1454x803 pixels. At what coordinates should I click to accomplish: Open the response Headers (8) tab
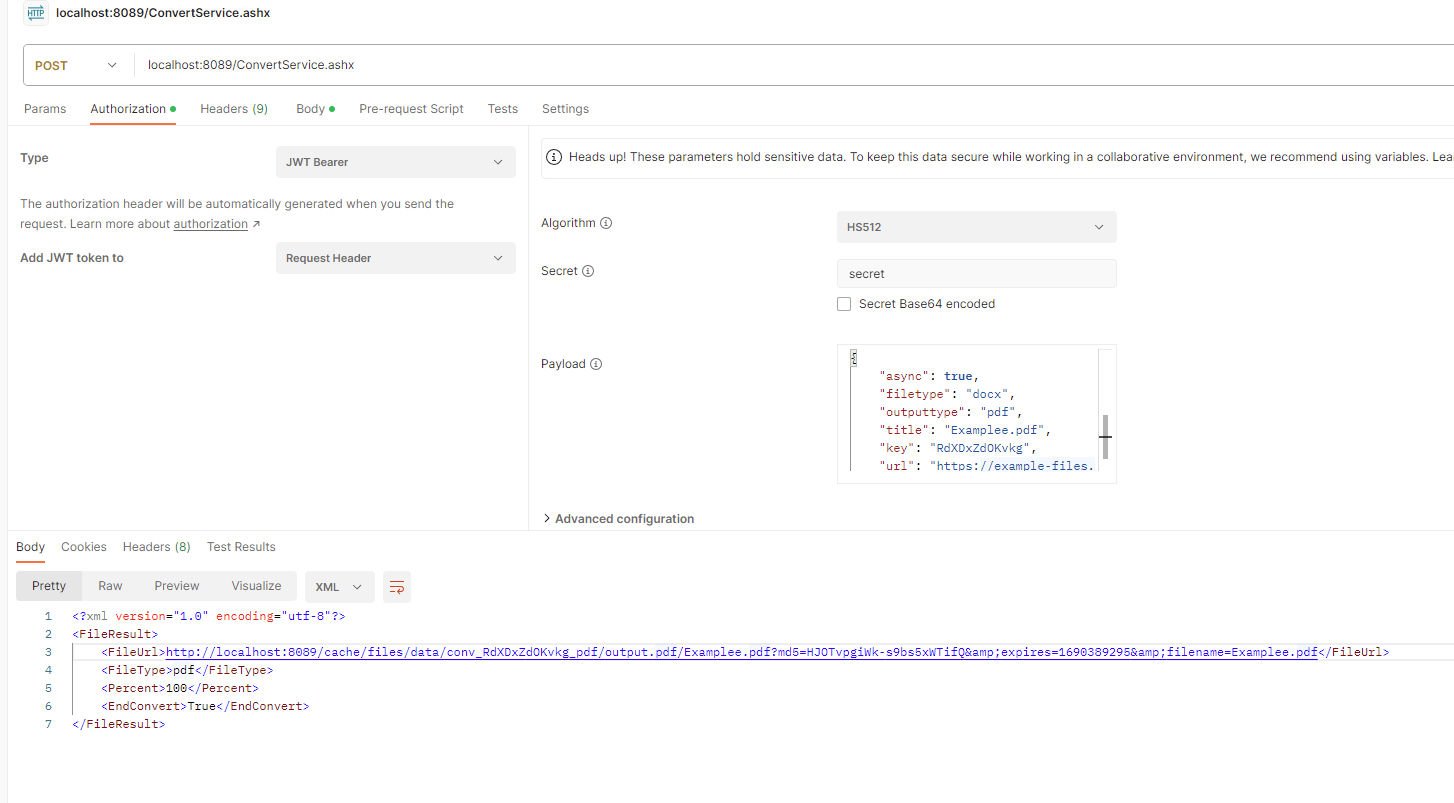tap(157, 547)
